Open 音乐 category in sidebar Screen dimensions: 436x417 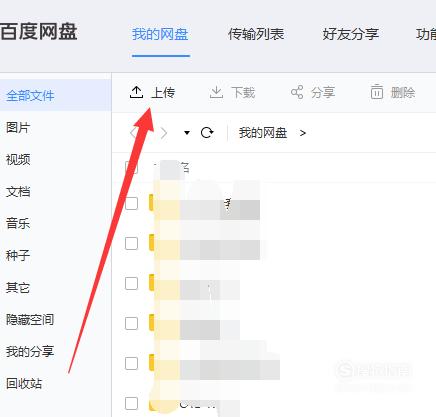click(18, 223)
